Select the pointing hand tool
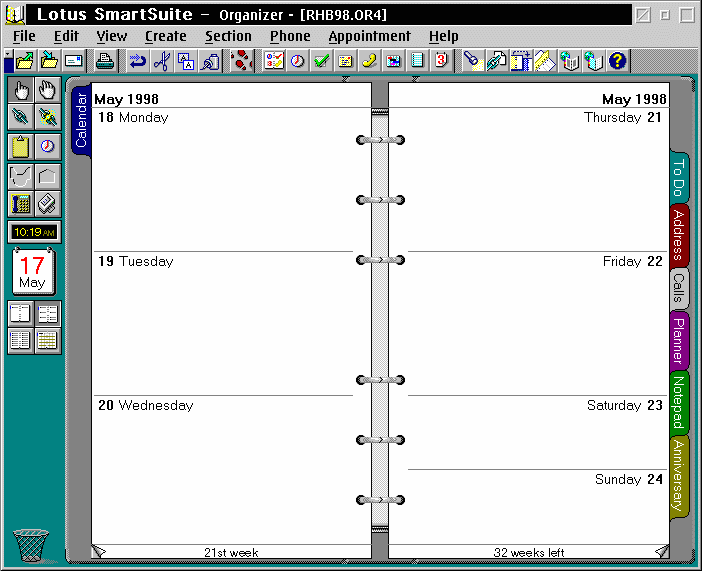702x571 pixels. 21,90
